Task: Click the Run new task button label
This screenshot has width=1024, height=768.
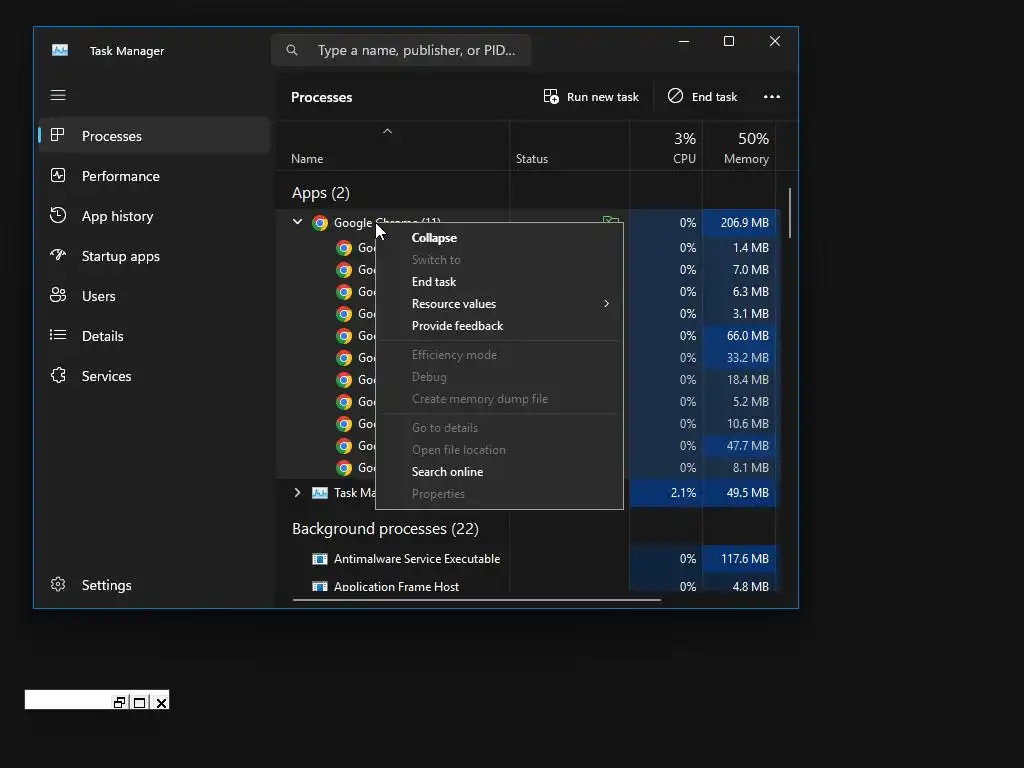Action: (x=603, y=97)
